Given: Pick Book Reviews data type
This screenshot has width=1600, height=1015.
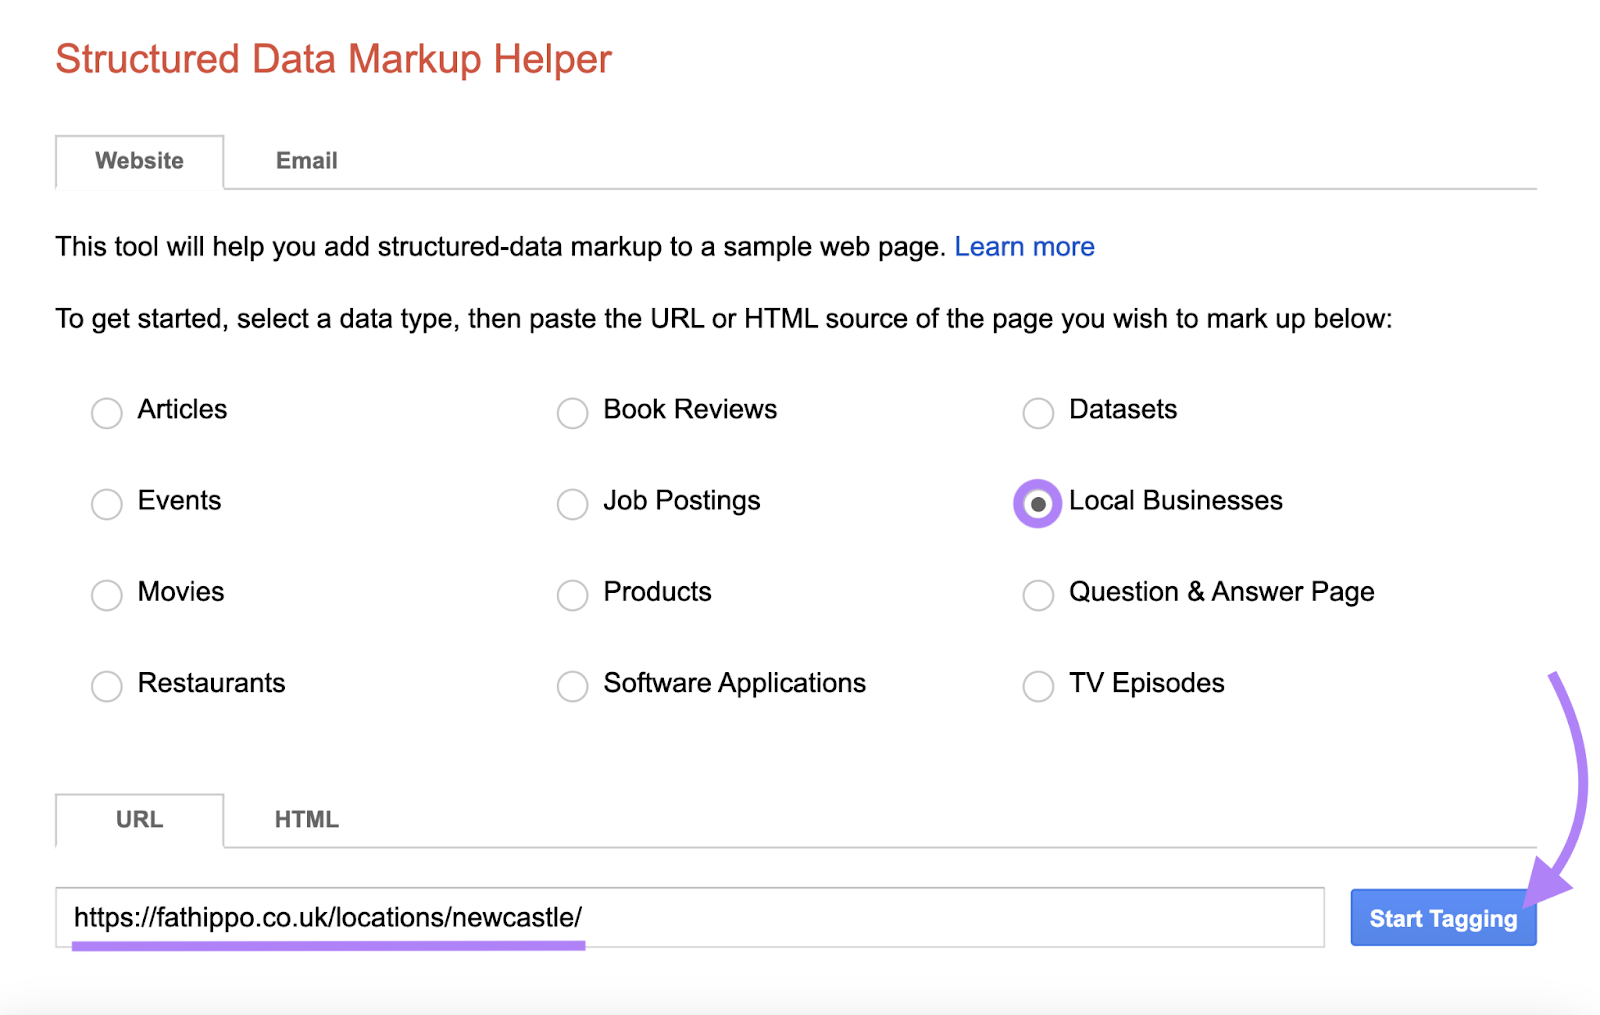Looking at the screenshot, I should coord(572,412).
